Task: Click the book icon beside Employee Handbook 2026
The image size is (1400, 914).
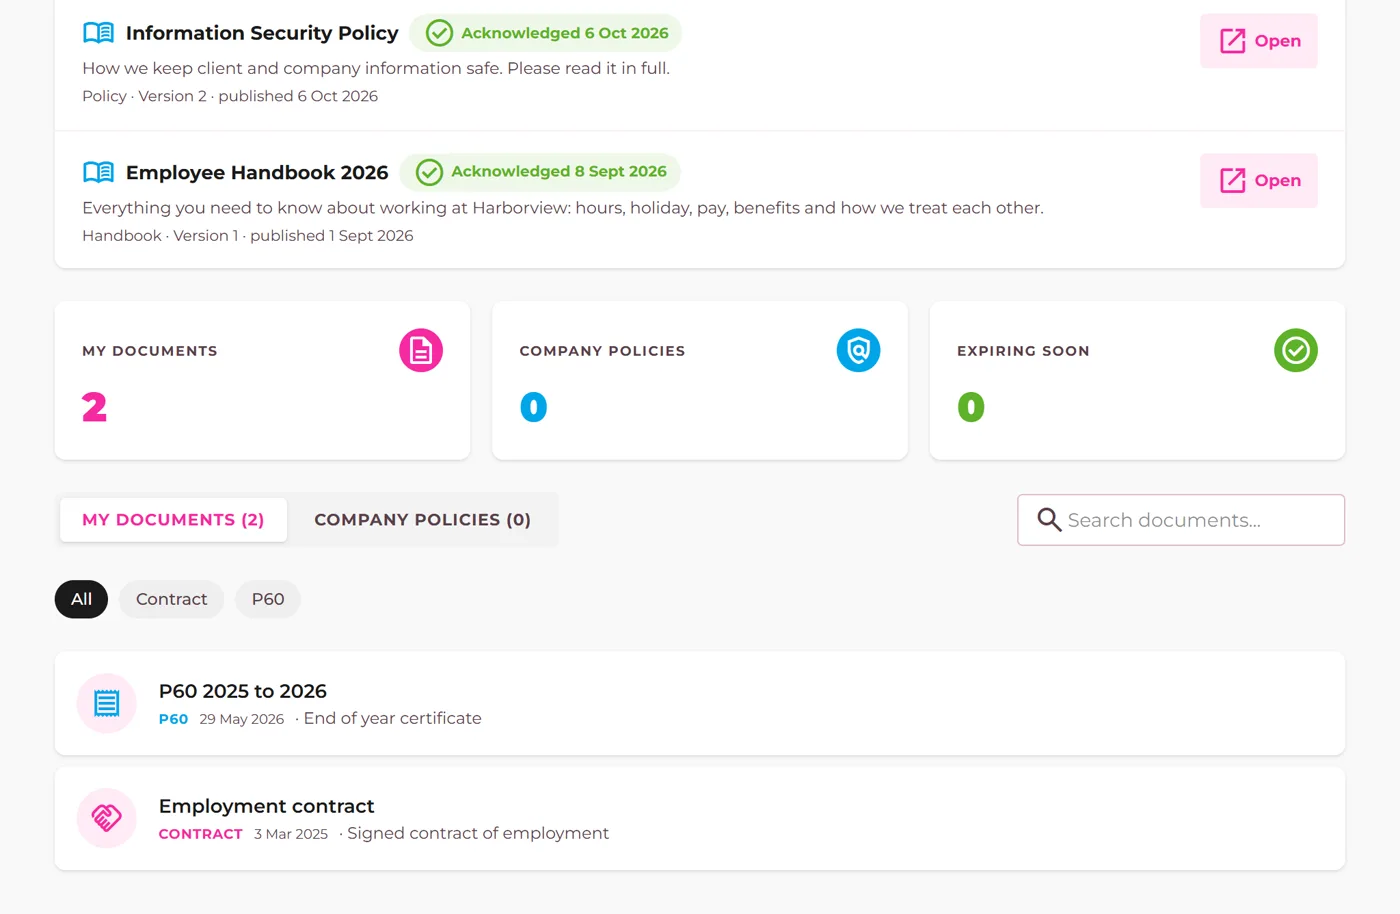Action: (x=98, y=172)
